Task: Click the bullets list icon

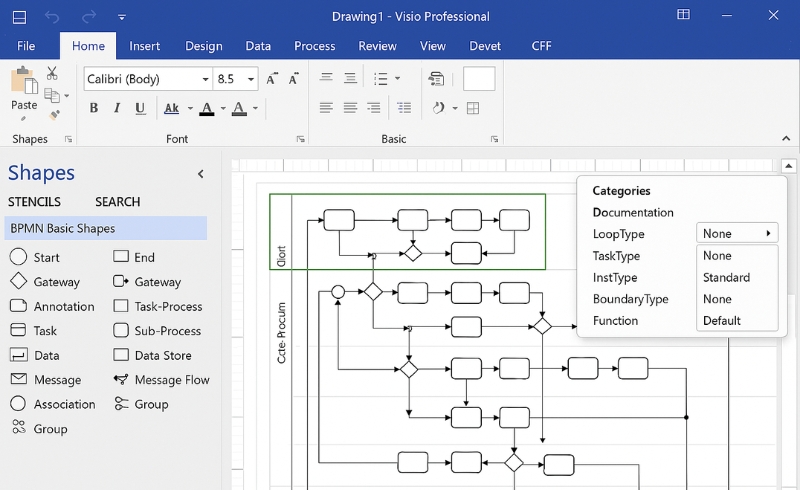Action: coord(381,79)
